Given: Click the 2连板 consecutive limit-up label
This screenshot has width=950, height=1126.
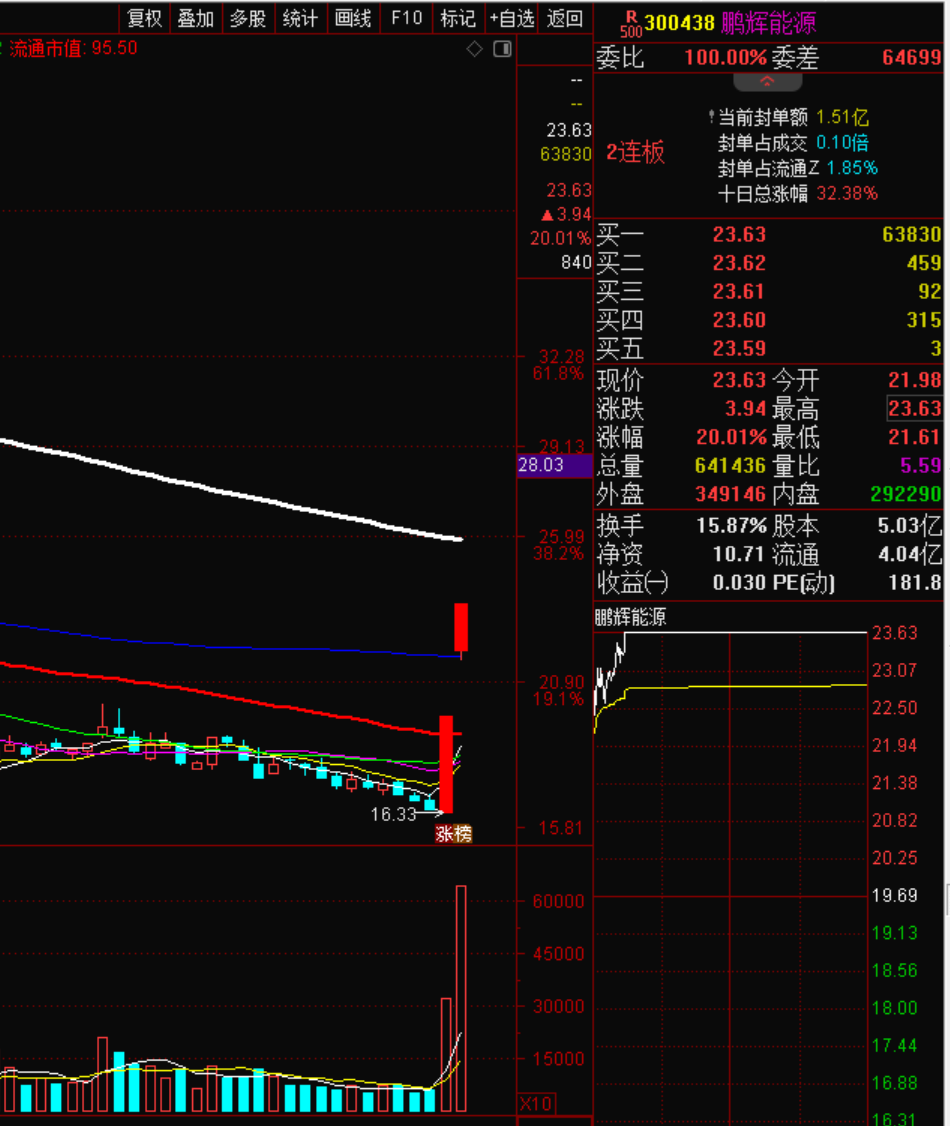Looking at the screenshot, I should pyautogui.click(x=635, y=153).
